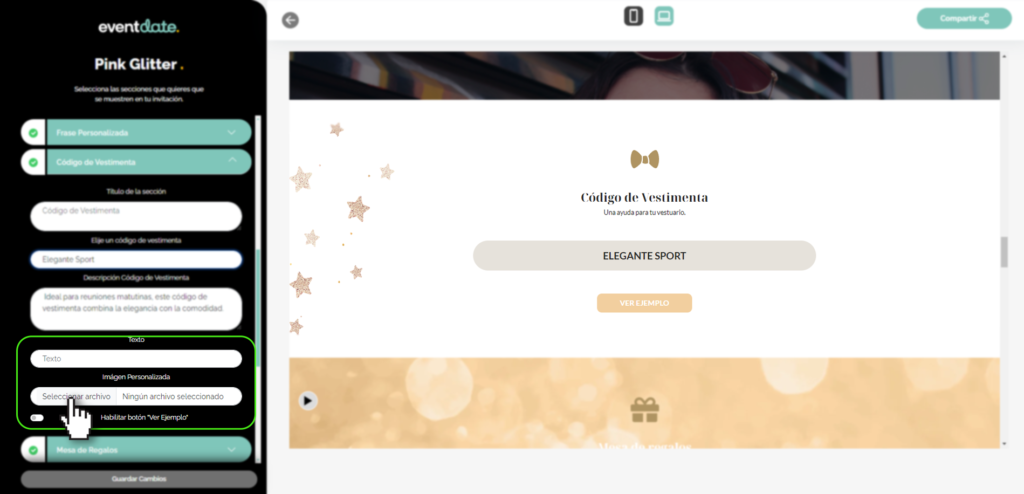The width and height of the screenshot is (1024, 494).
Task: Enable the "Ver Ejemplo" button switch
Action: (x=37, y=418)
